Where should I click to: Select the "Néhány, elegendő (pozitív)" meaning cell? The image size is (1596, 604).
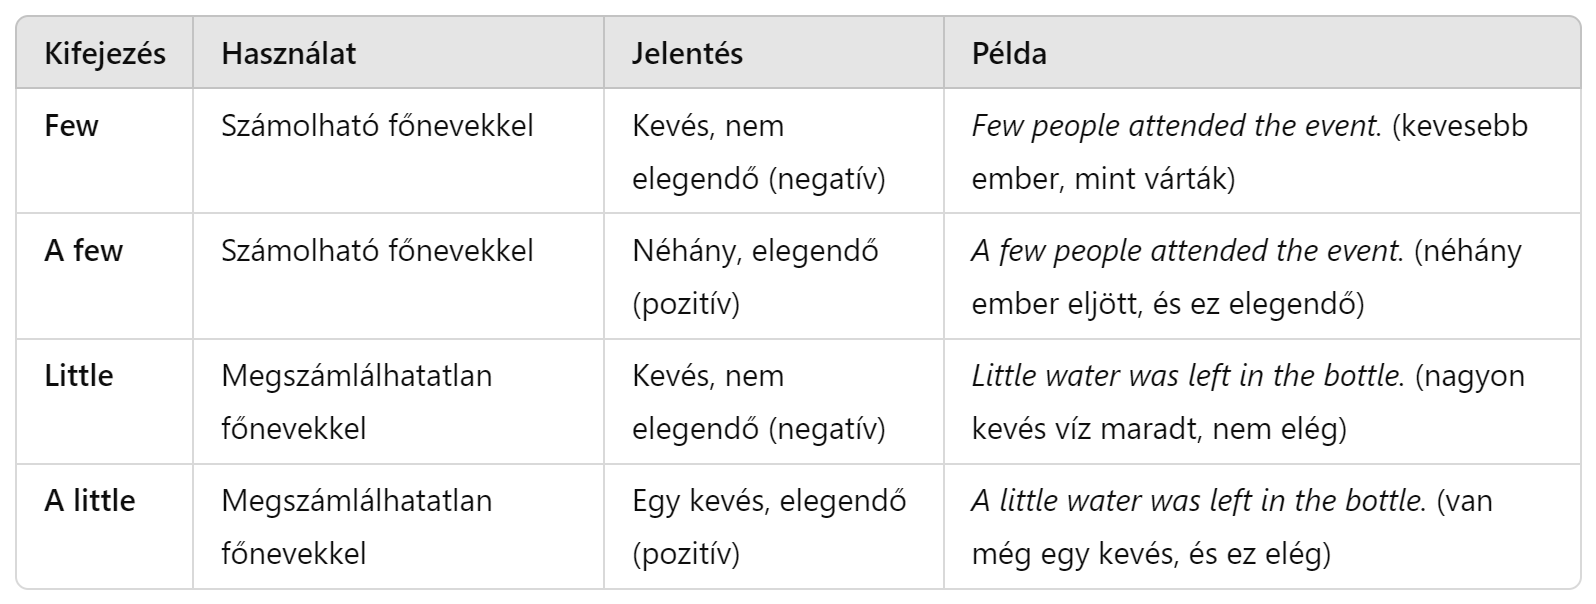[755, 276]
